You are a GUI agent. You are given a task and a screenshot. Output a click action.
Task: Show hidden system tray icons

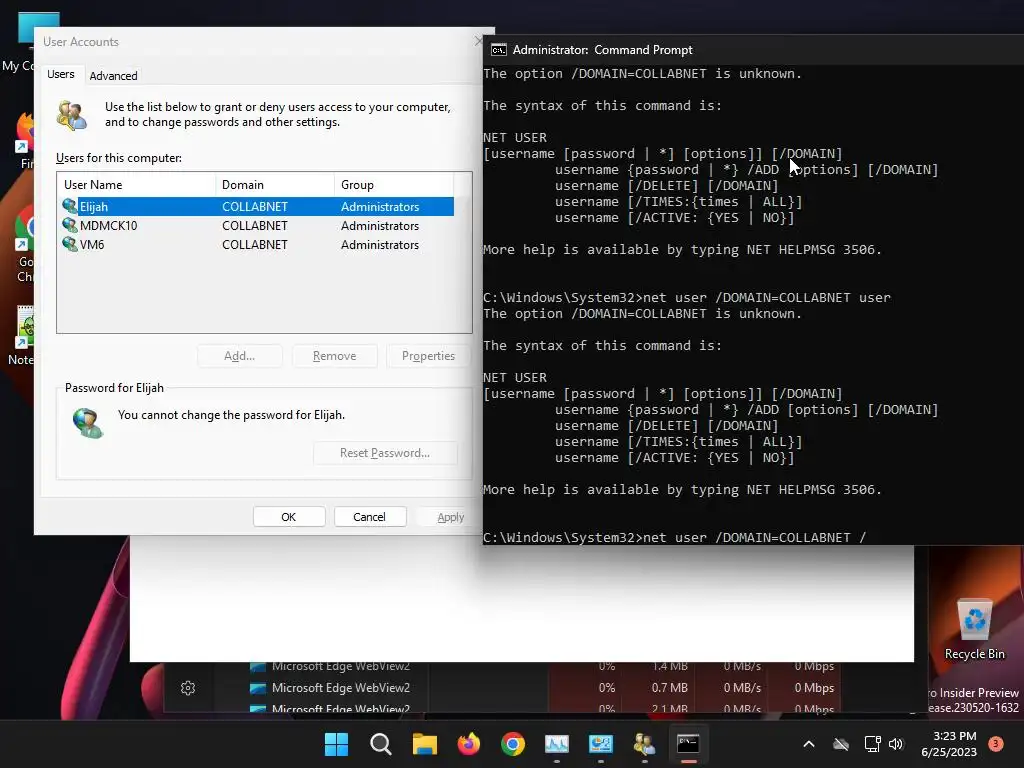(x=808, y=744)
